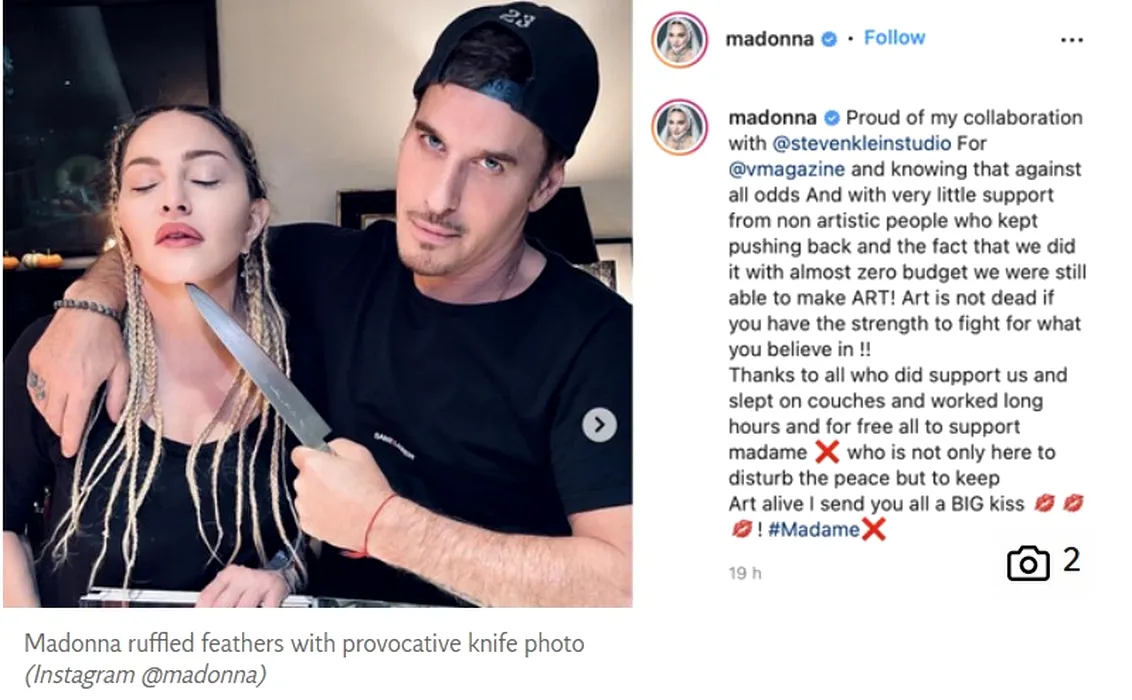The height and width of the screenshot is (700, 1132).
Task: Open the @vmagazine mention link
Action: (786, 170)
